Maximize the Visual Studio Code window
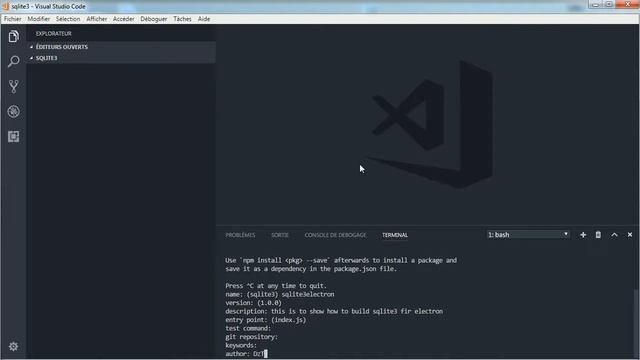This screenshot has width=640, height=360. (609, 4)
